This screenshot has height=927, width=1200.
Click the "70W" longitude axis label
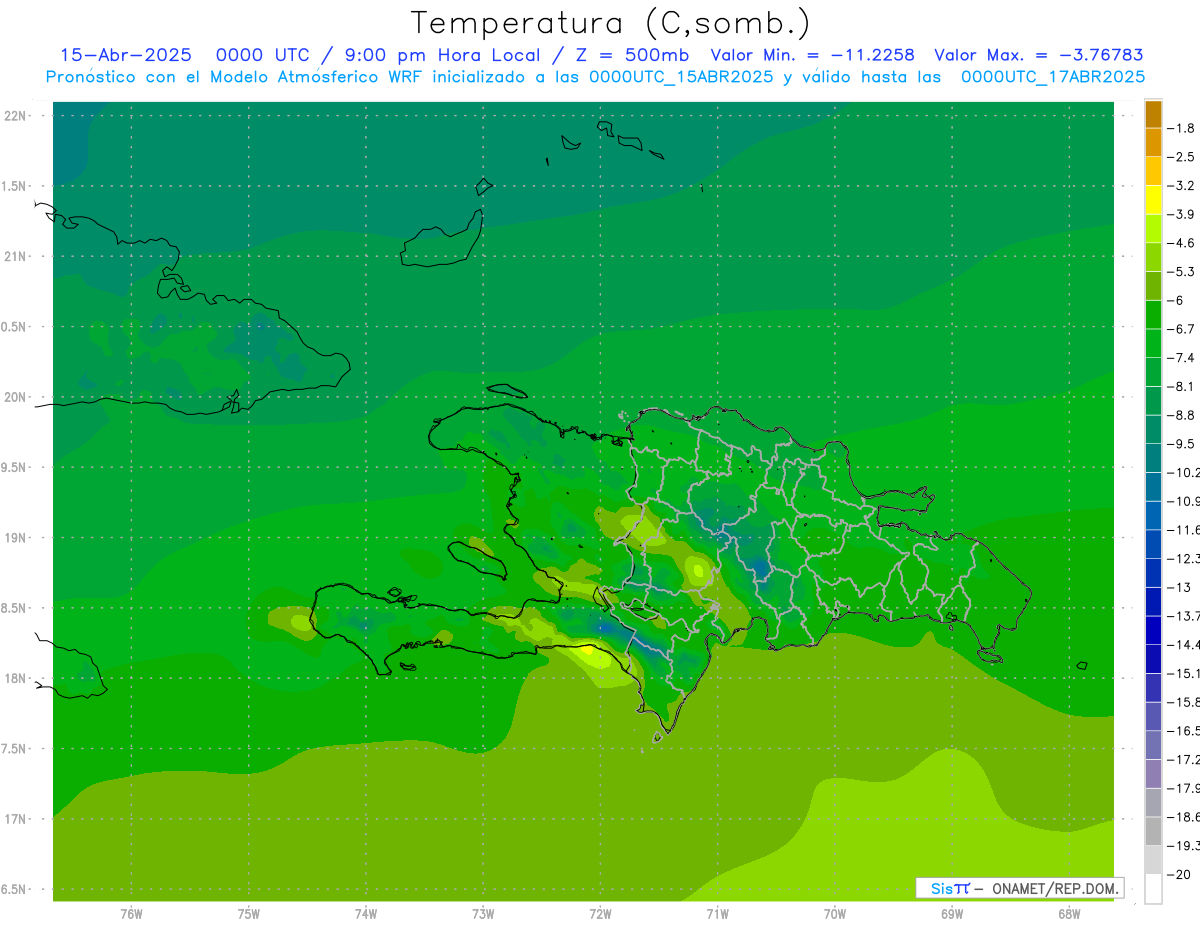click(x=835, y=913)
